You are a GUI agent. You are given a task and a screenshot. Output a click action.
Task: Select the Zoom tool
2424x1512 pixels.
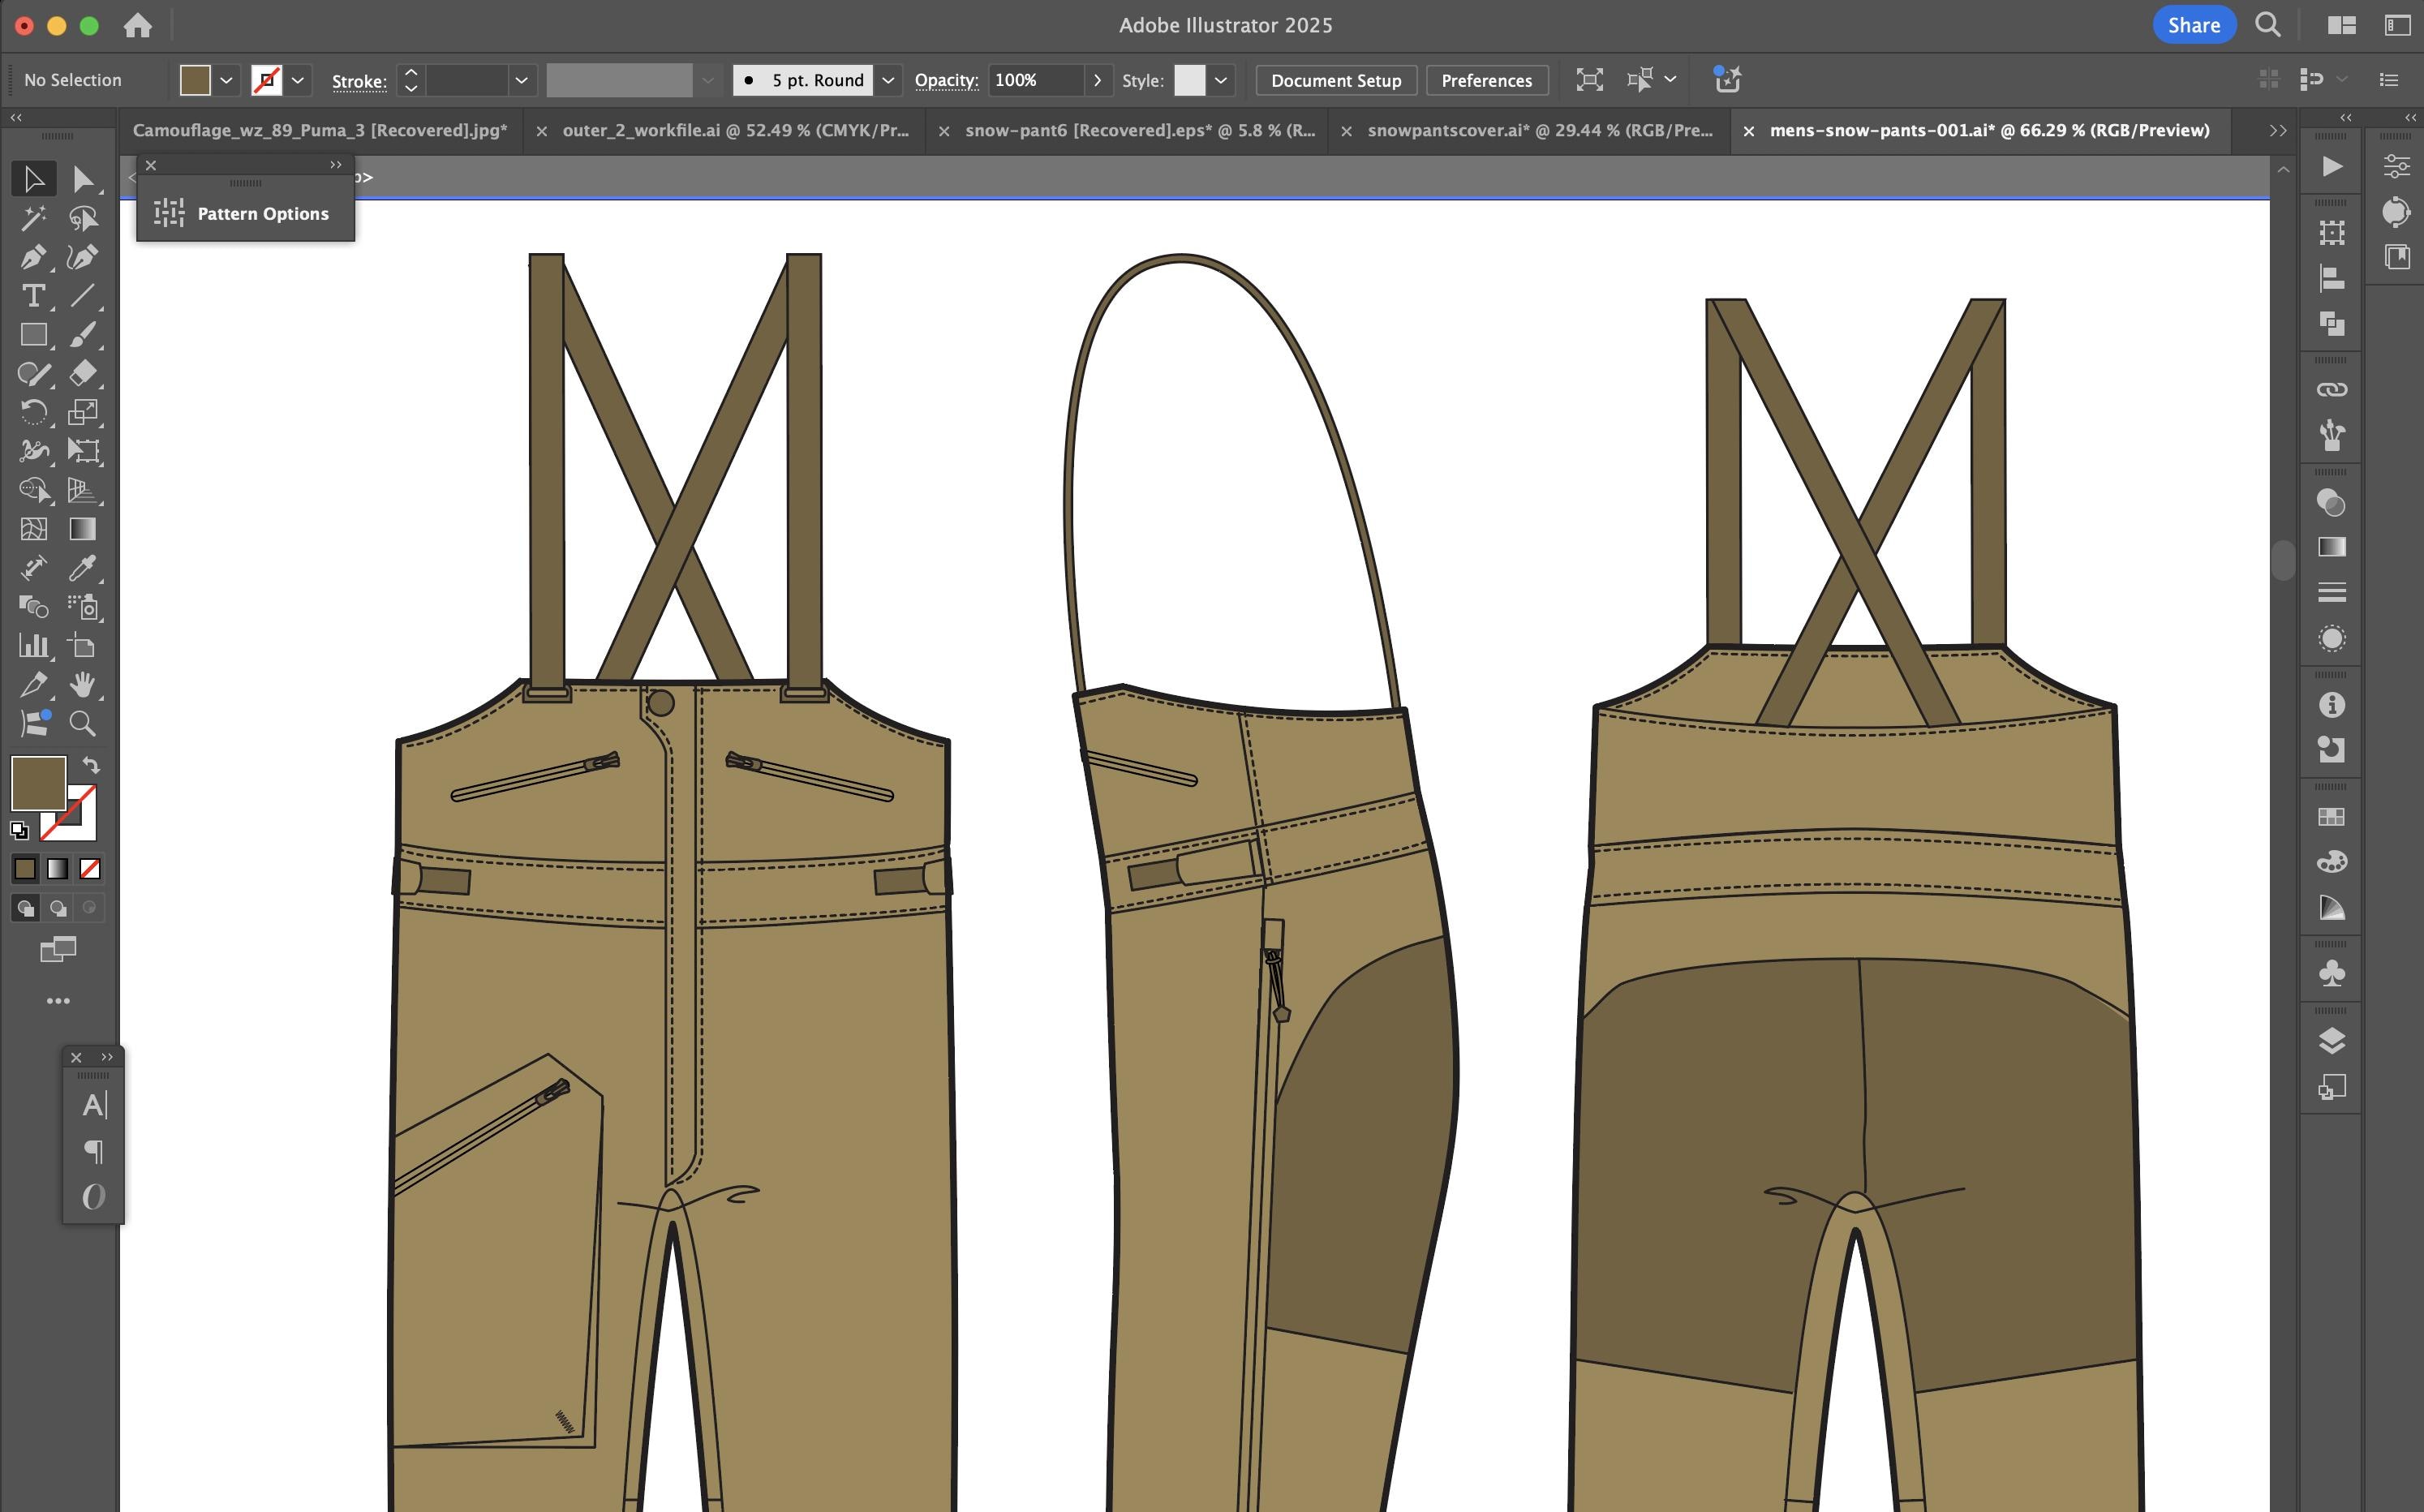click(83, 724)
